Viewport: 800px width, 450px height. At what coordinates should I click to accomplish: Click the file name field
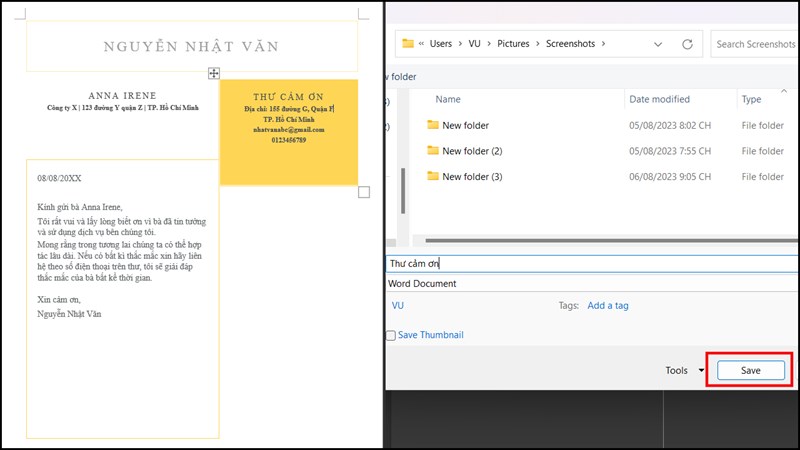pos(592,264)
